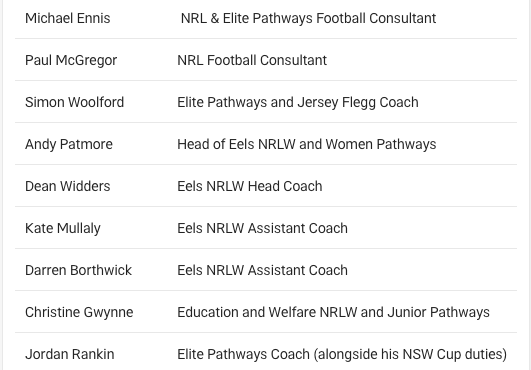Select Elite Pathways and Jersey Flegg Coach

coord(298,103)
